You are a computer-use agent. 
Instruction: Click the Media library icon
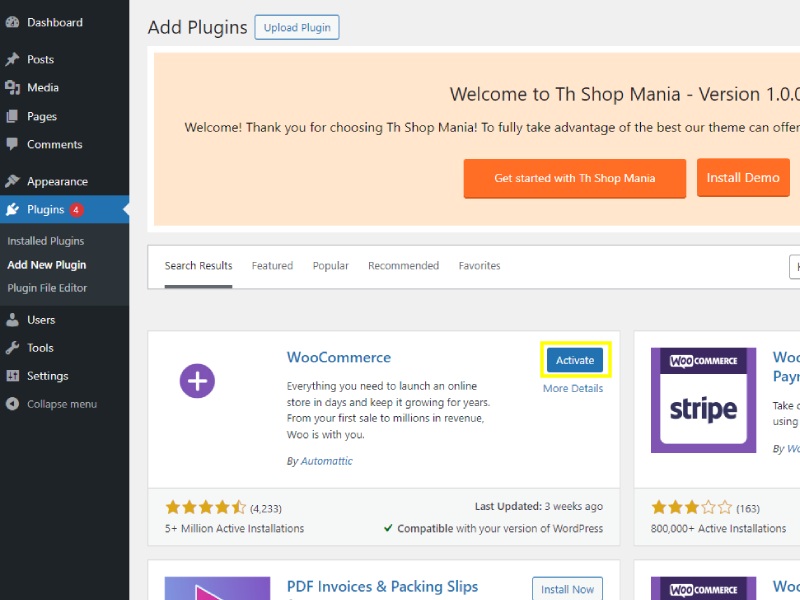tap(12, 88)
